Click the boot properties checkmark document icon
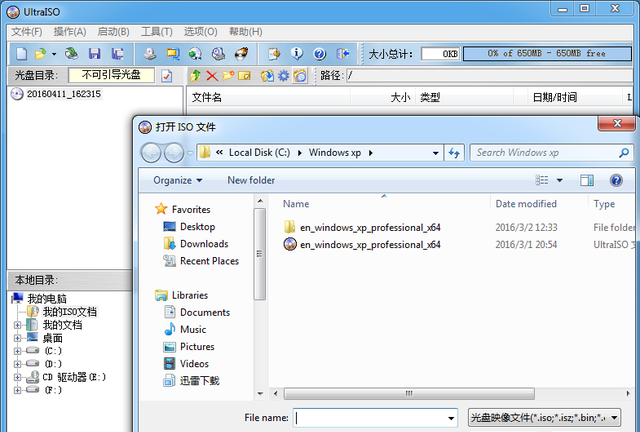Image resolution: width=640 pixels, height=432 pixels. click(x=167, y=76)
